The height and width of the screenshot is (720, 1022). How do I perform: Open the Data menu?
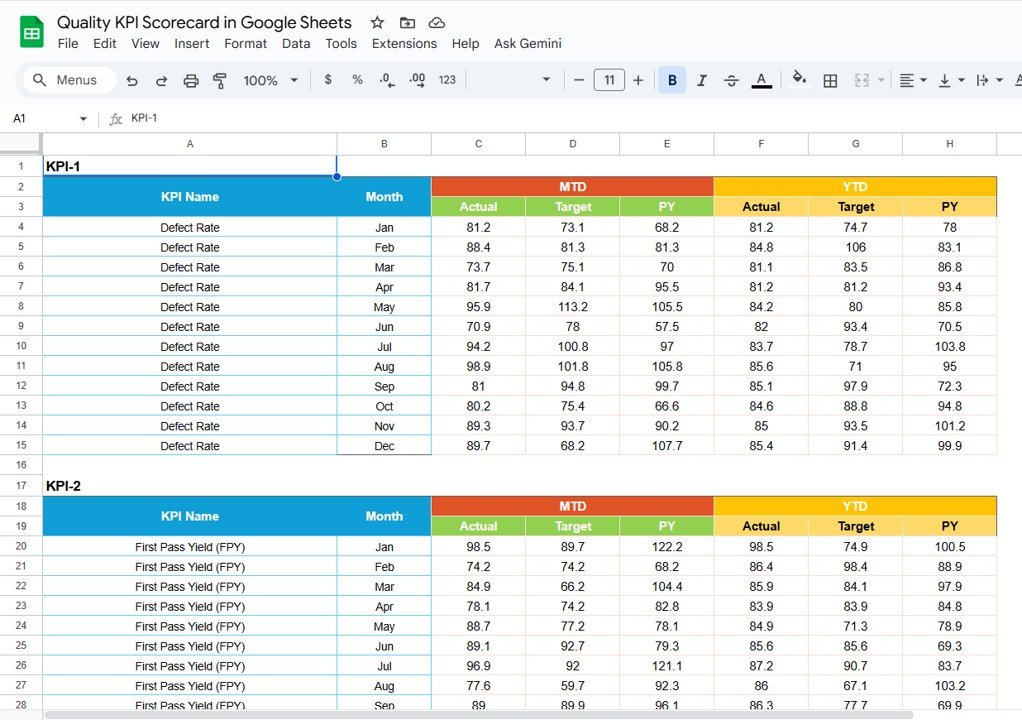coord(296,44)
